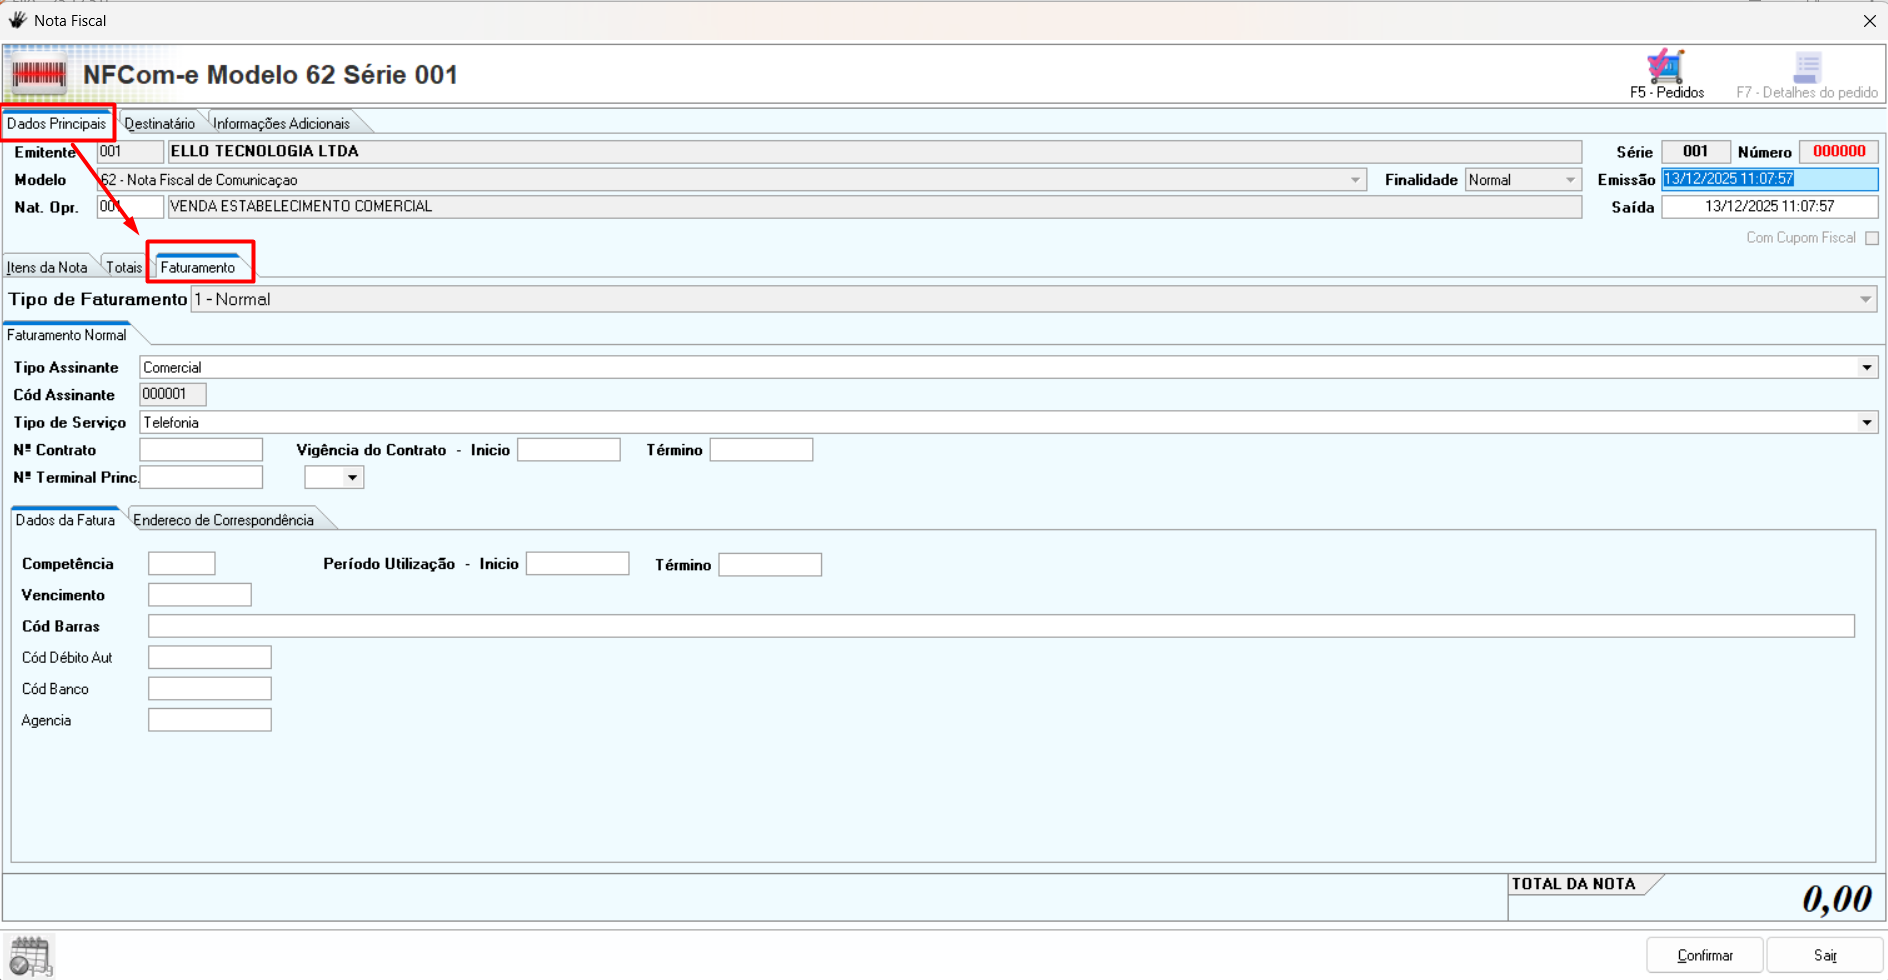Expand the Tipo de Serviço dropdown
The height and width of the screenshot is (980, 1888).
pos(1866,423)
